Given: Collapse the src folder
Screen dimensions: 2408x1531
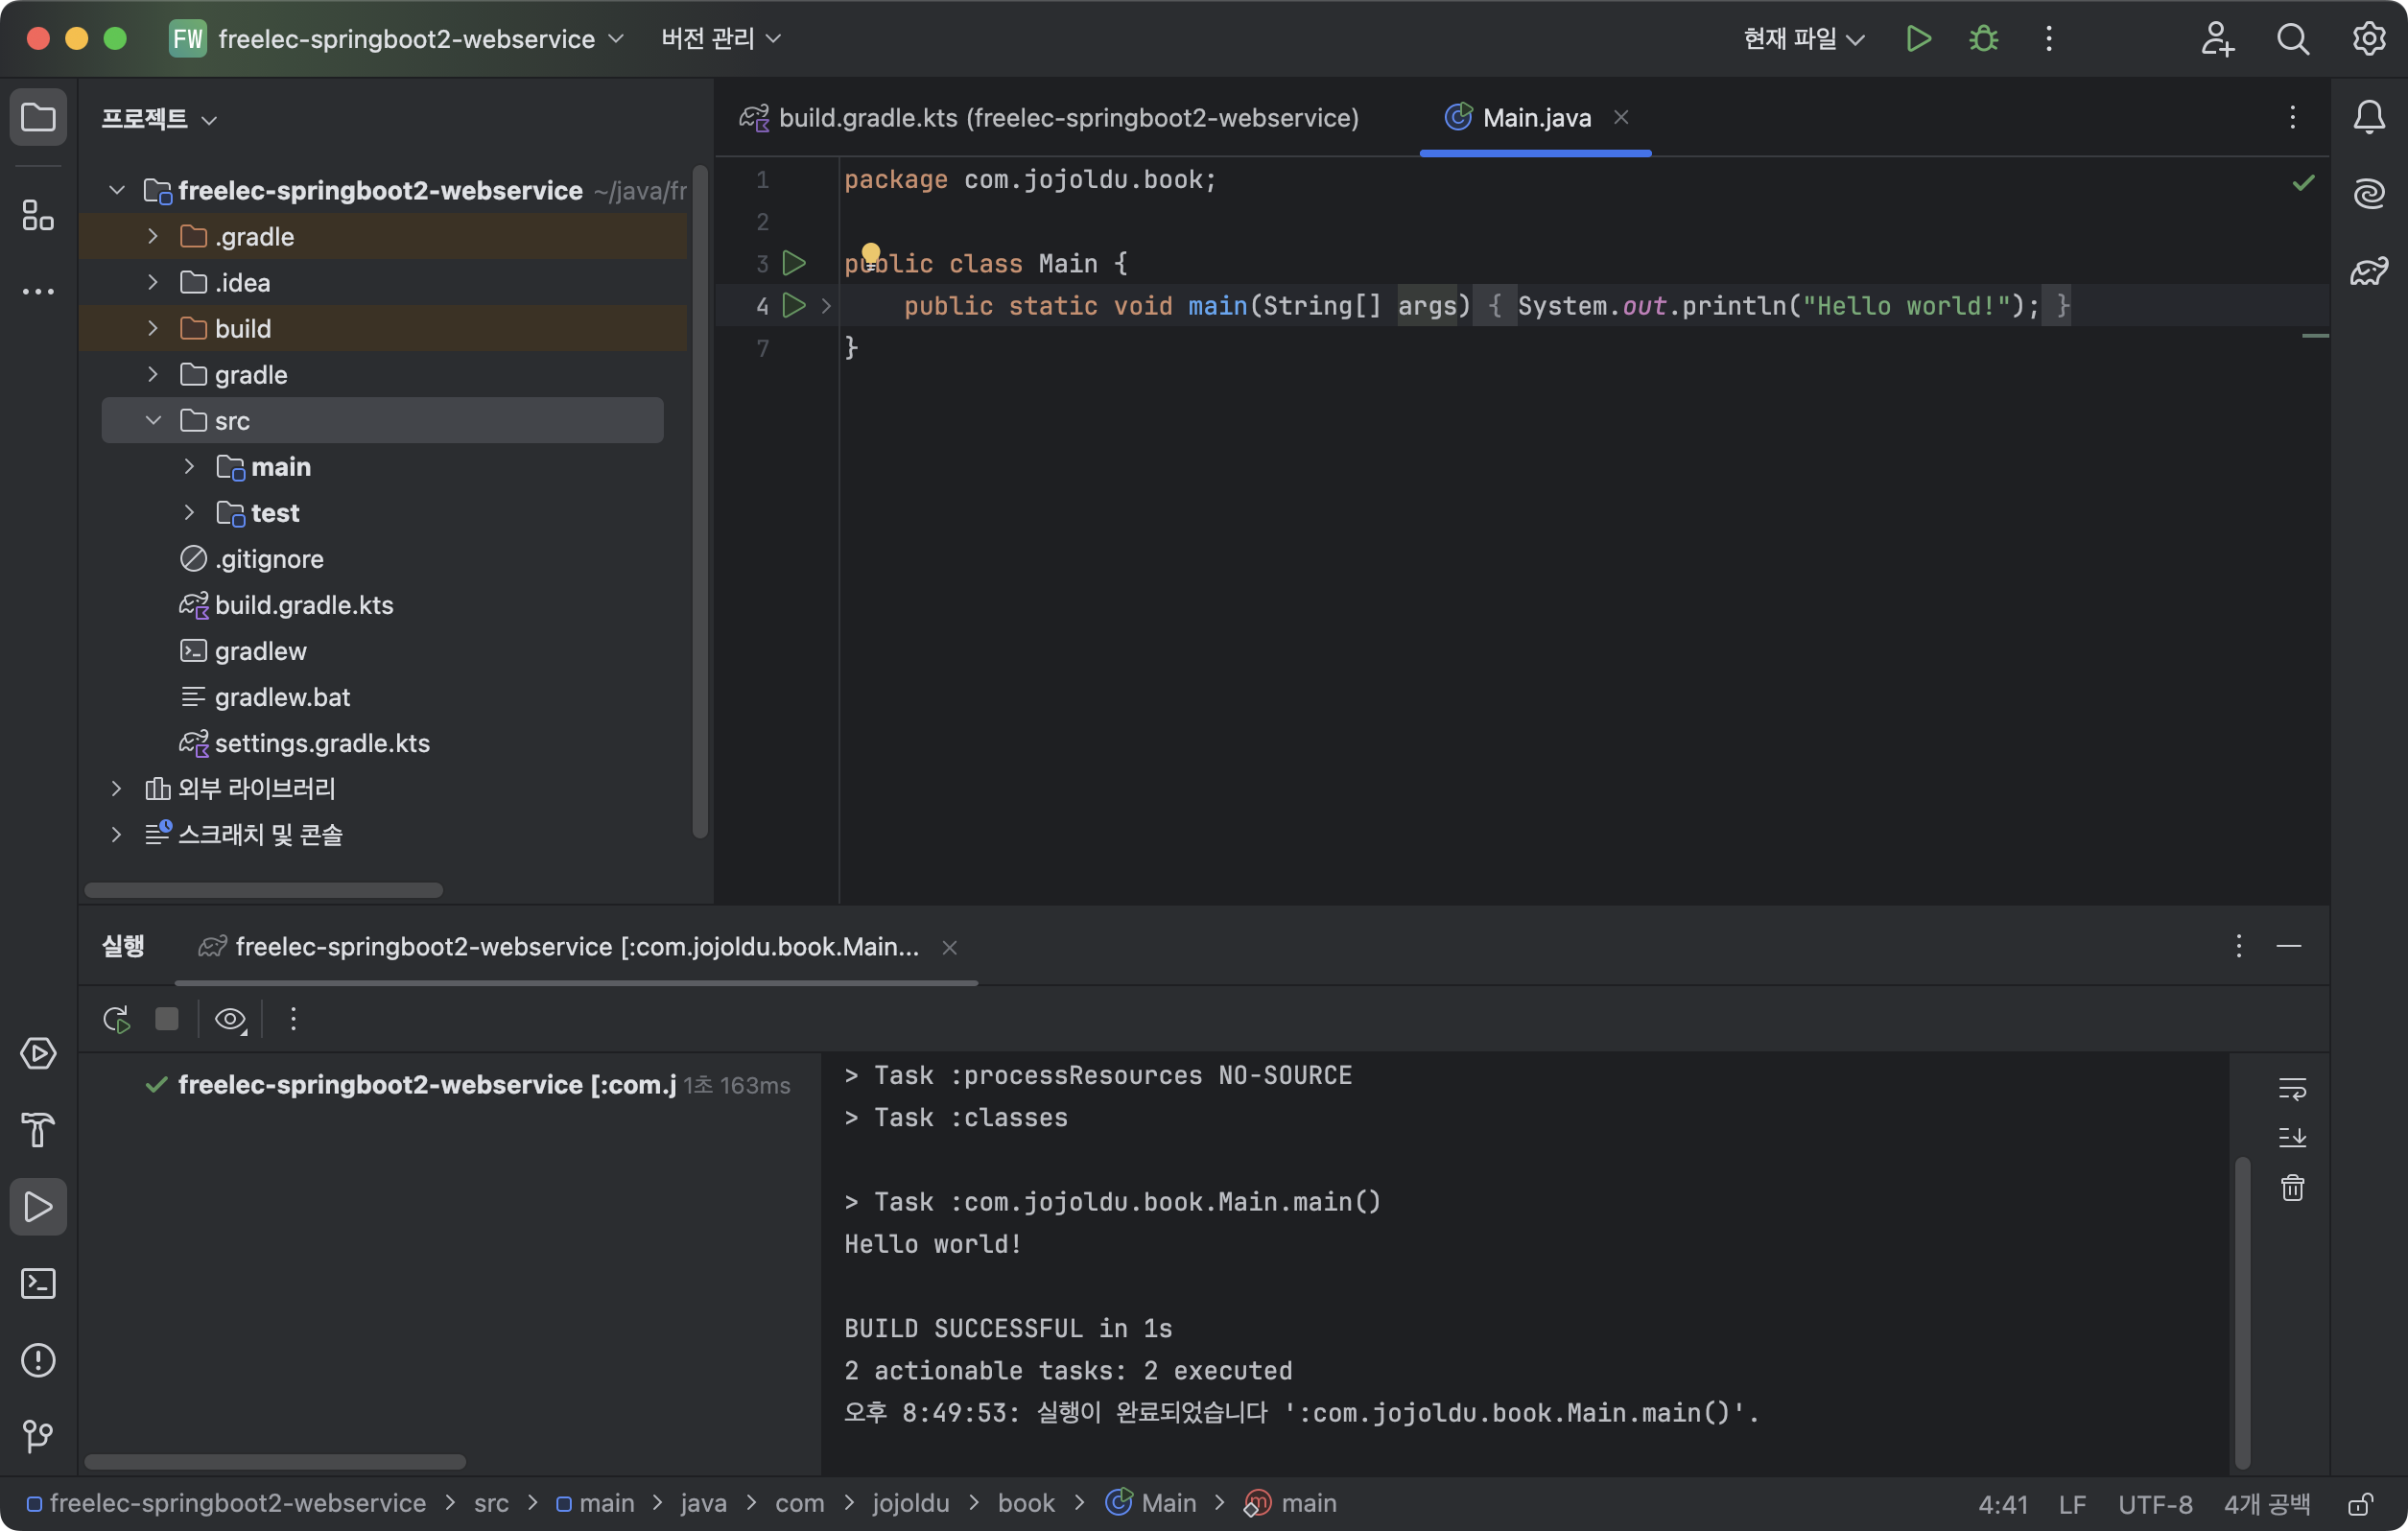Looking at the screenshot, I should [153, 420].
